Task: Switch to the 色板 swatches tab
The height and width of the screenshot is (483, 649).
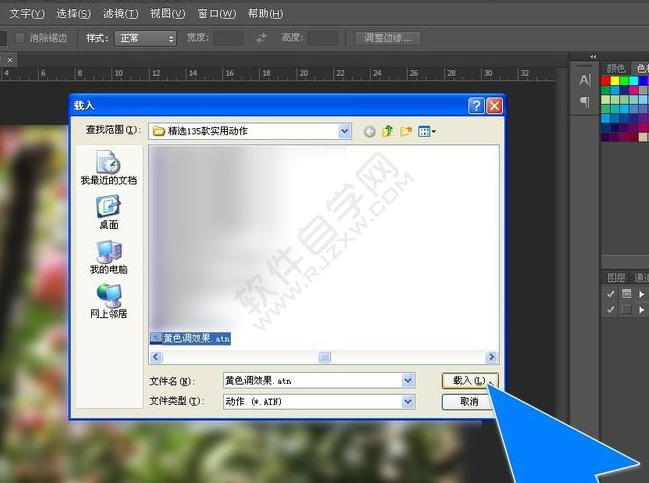Action: (x=642, y=68)
